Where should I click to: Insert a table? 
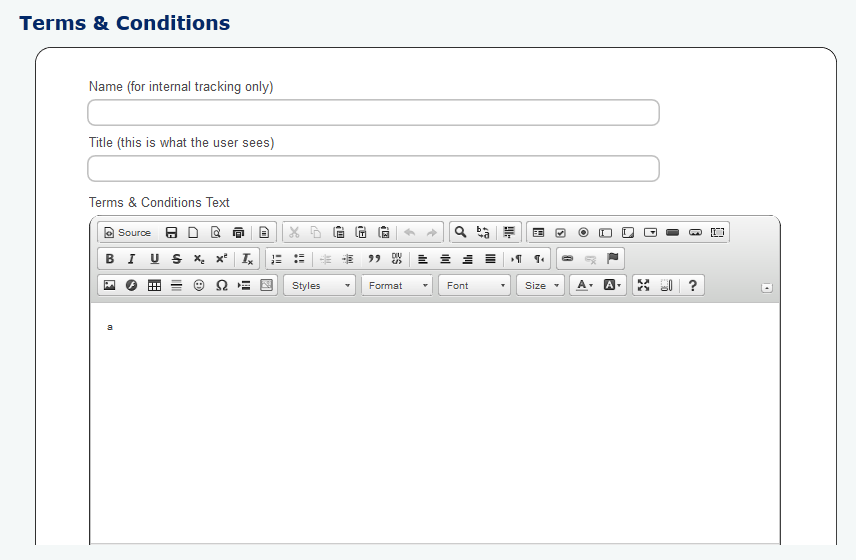154,285
